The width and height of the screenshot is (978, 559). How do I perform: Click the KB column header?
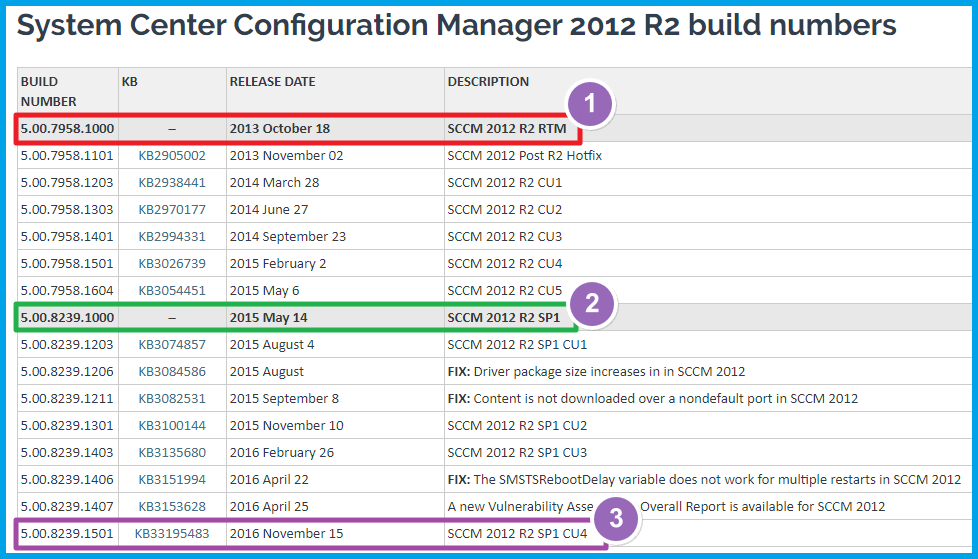click(130, 81)
